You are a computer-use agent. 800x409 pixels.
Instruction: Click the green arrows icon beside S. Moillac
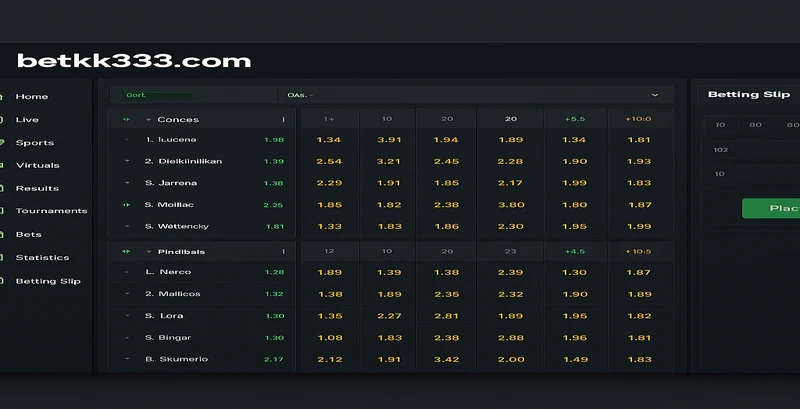tap(126, 205)
